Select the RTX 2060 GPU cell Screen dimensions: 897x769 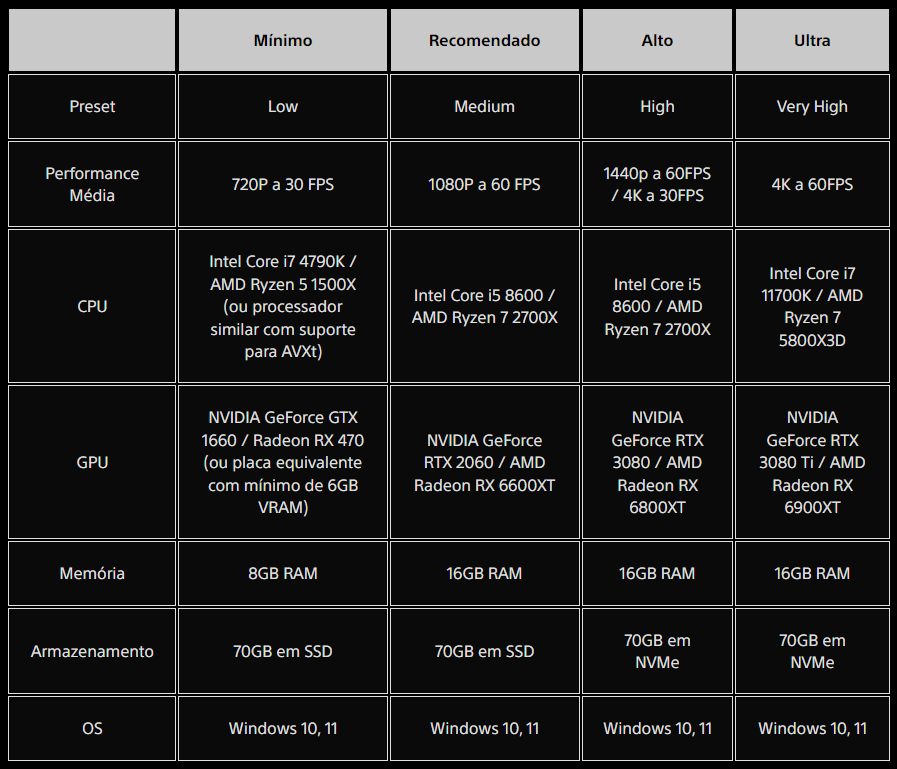tap(485, 462)
